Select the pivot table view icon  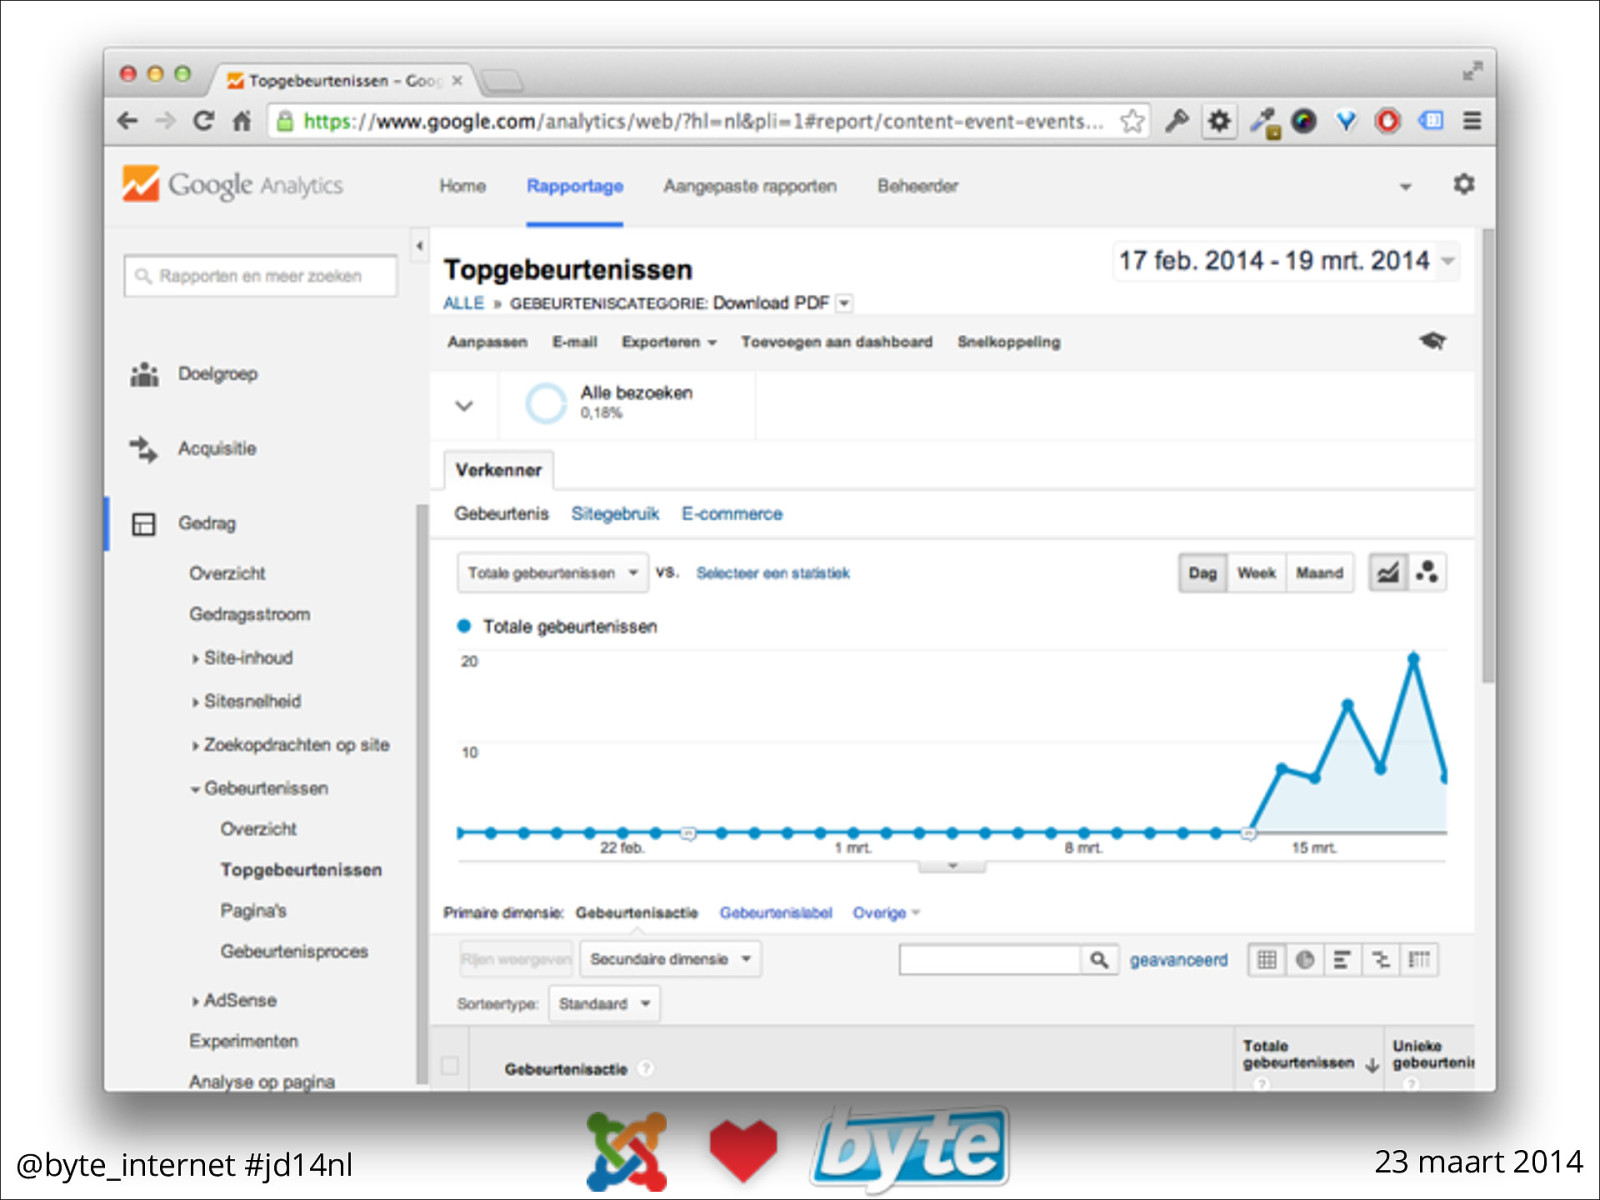tap(1419, 960)
